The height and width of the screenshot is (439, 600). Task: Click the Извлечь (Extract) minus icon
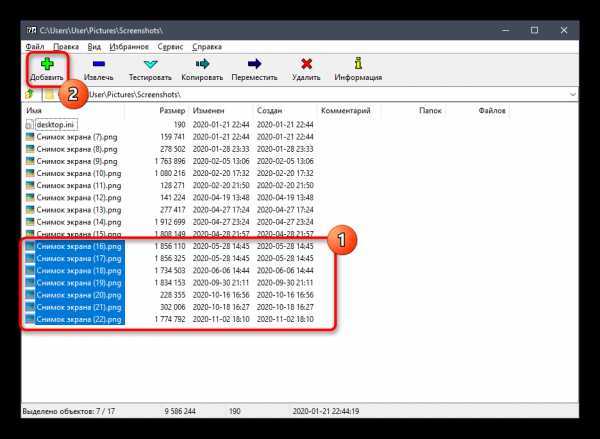tap(99, 64)
